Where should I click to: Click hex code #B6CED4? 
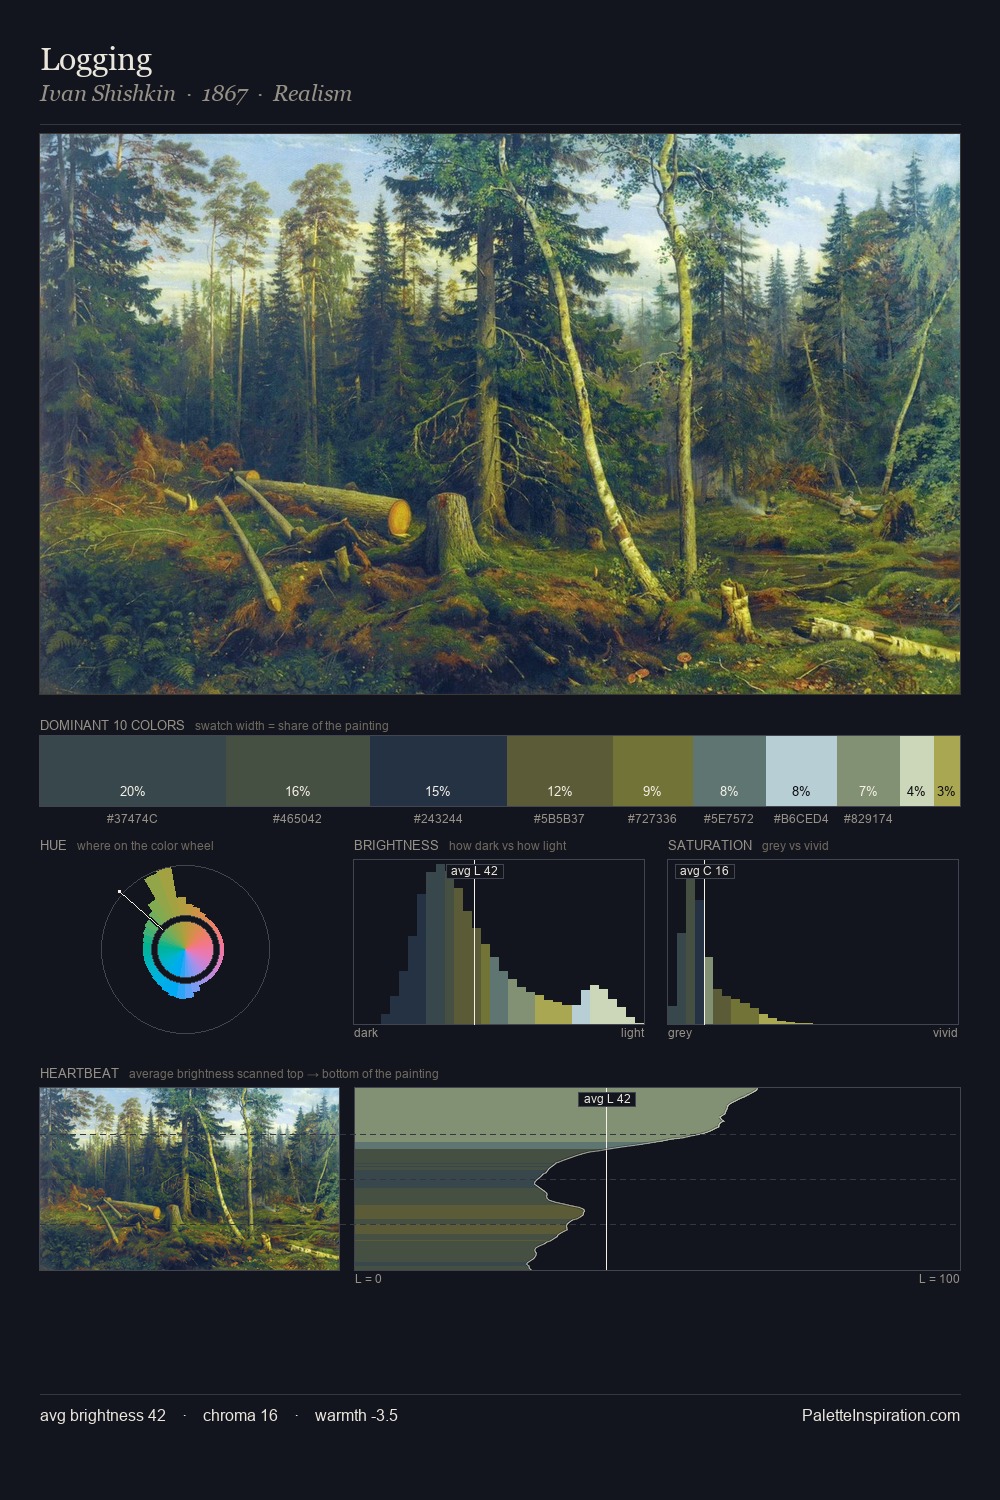(x=801, y=819)
